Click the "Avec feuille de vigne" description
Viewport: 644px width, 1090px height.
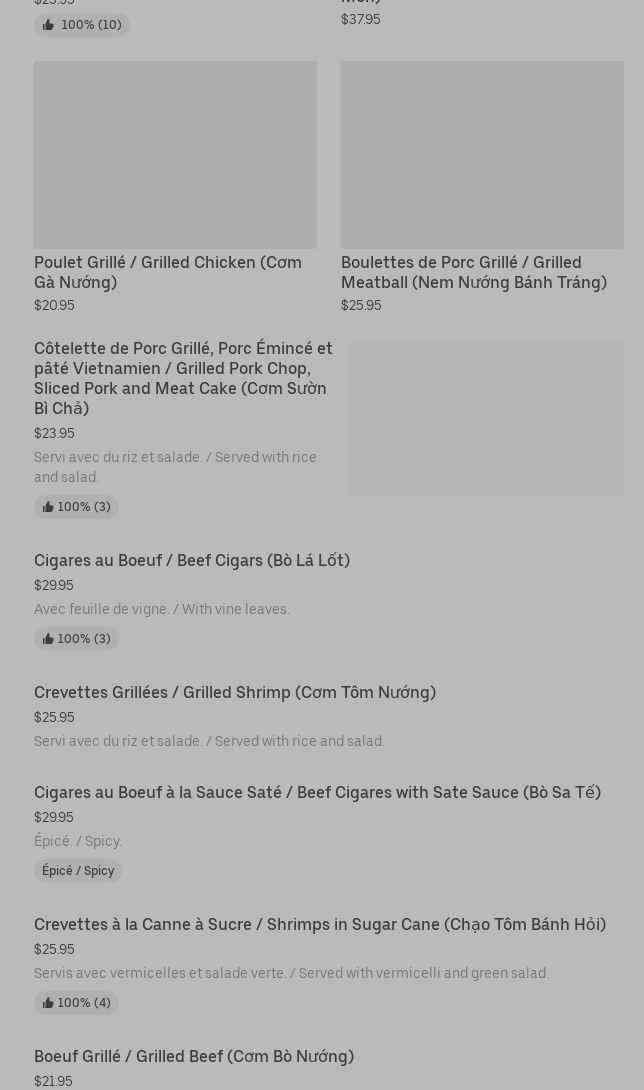pos(162,609)
